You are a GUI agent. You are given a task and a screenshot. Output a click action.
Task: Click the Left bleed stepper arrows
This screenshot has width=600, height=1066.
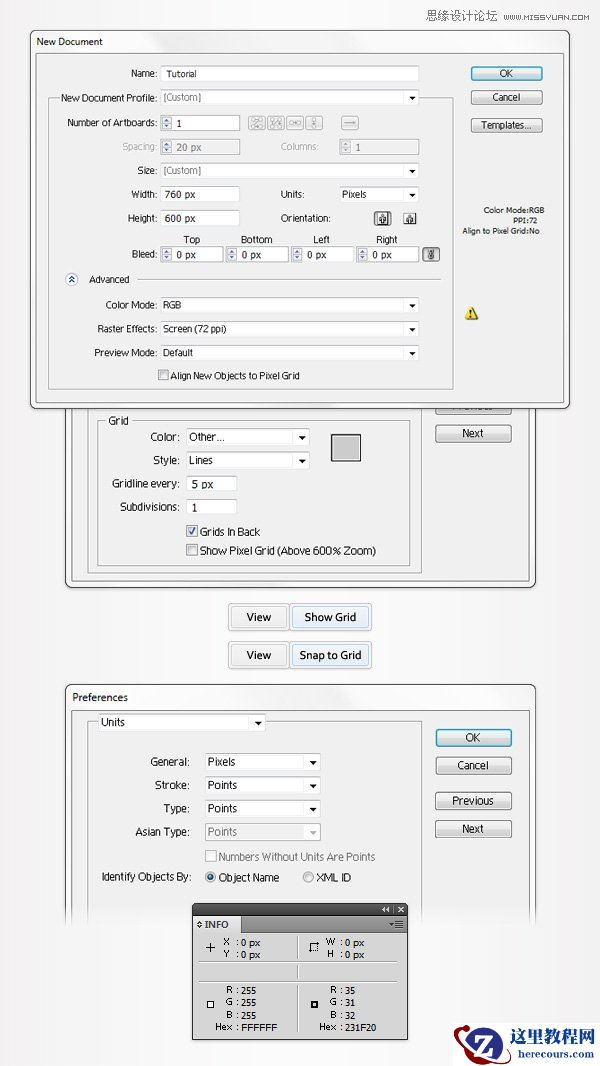tap(297, 254)
